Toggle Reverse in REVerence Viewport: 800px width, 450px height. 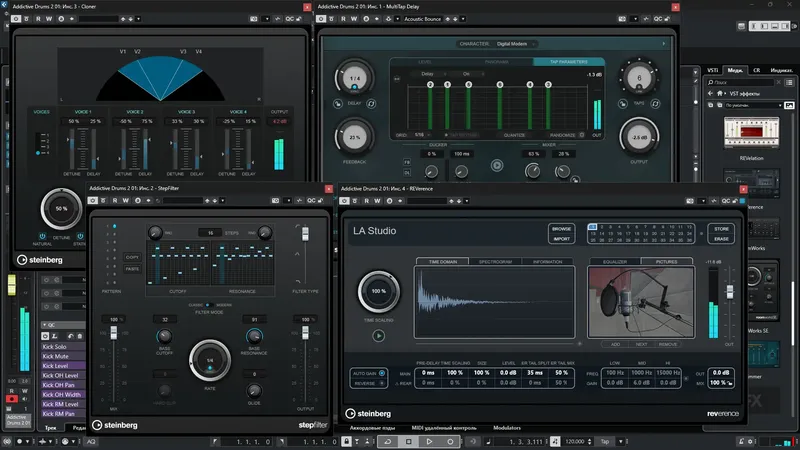click(x=382, y=383)
